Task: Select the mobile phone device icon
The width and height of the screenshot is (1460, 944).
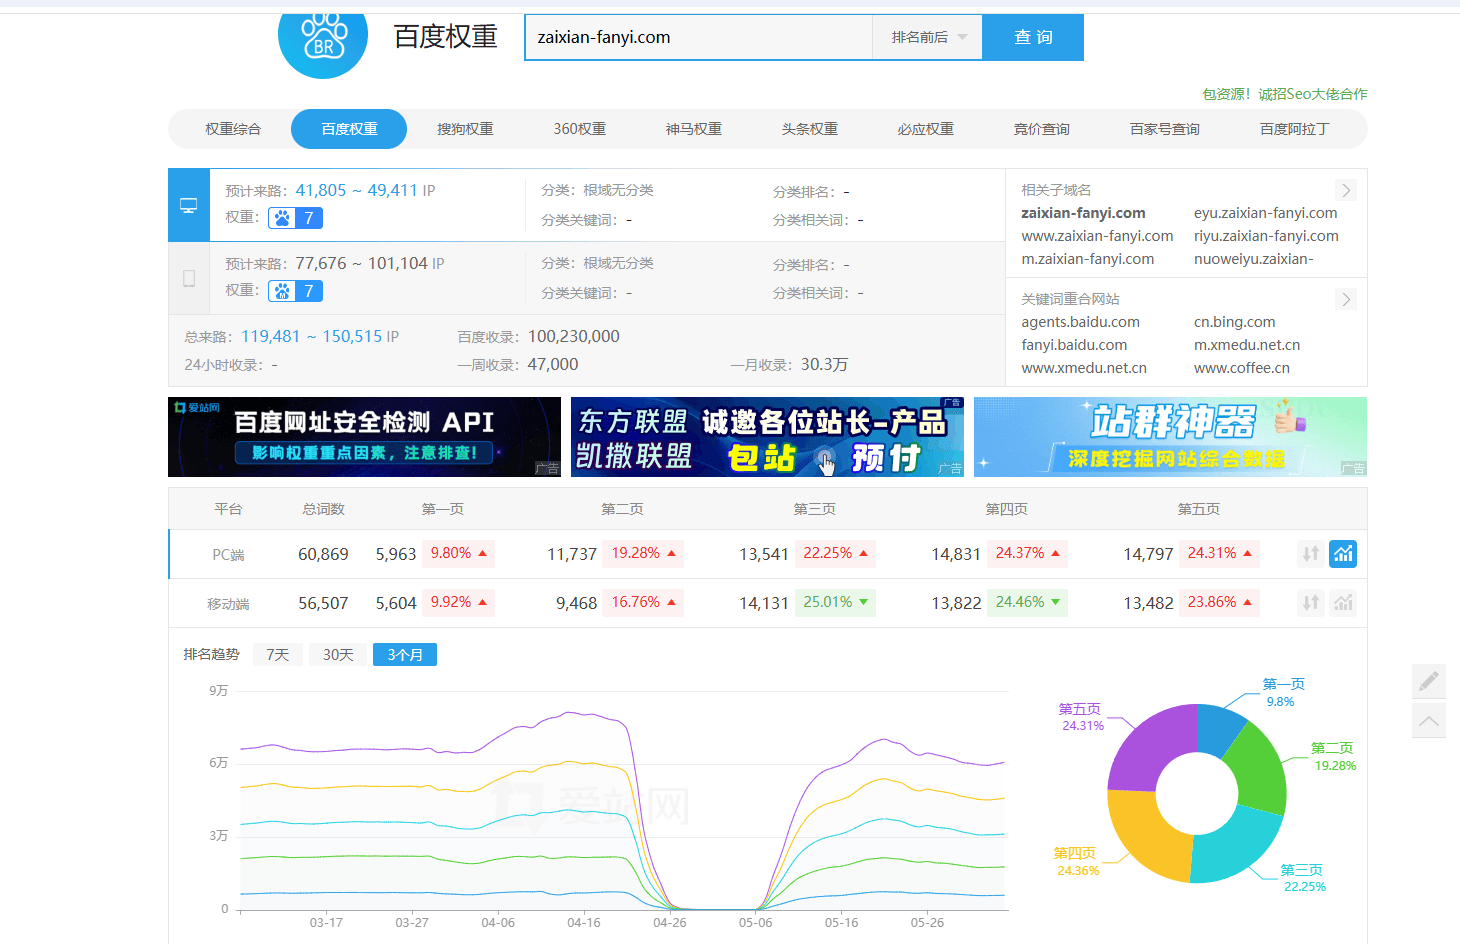Action: (189, 278)
